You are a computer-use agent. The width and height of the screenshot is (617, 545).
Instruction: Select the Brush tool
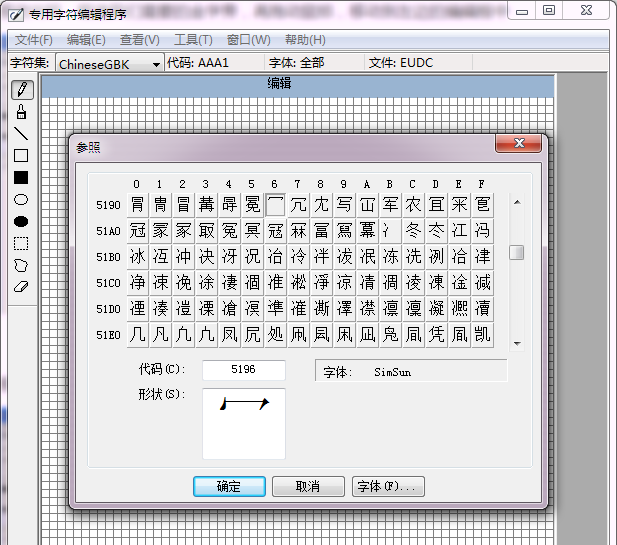(x=21, y=112)
